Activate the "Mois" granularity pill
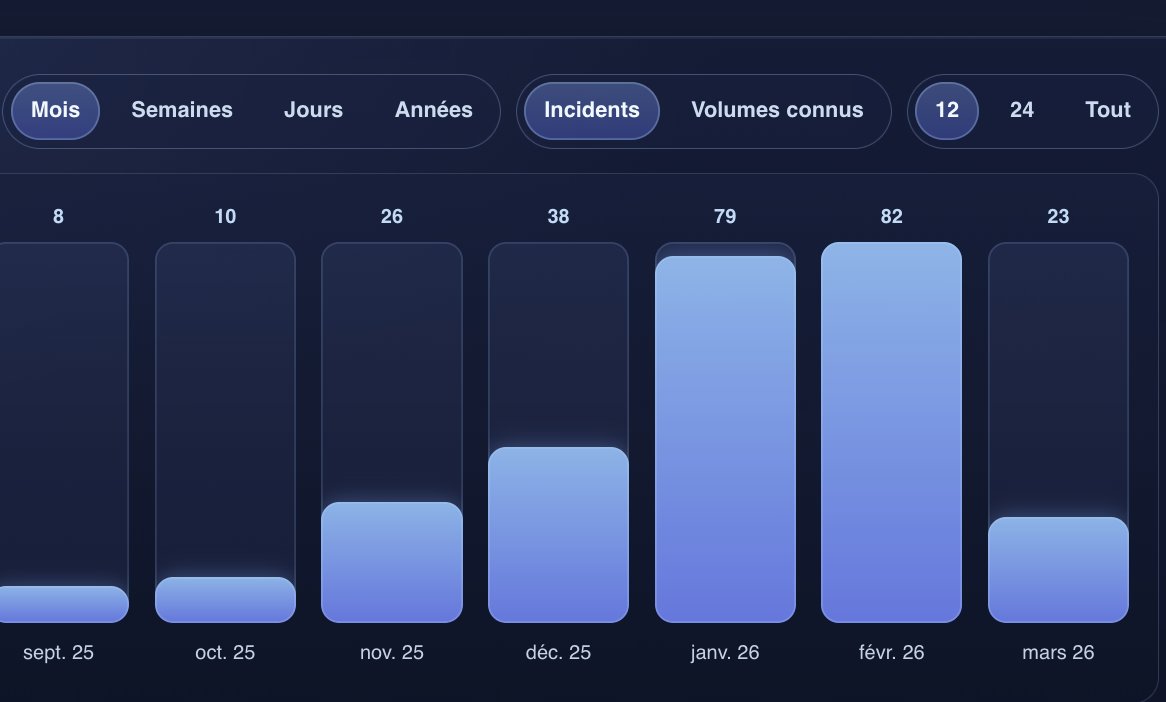 [x=54, y=110]
